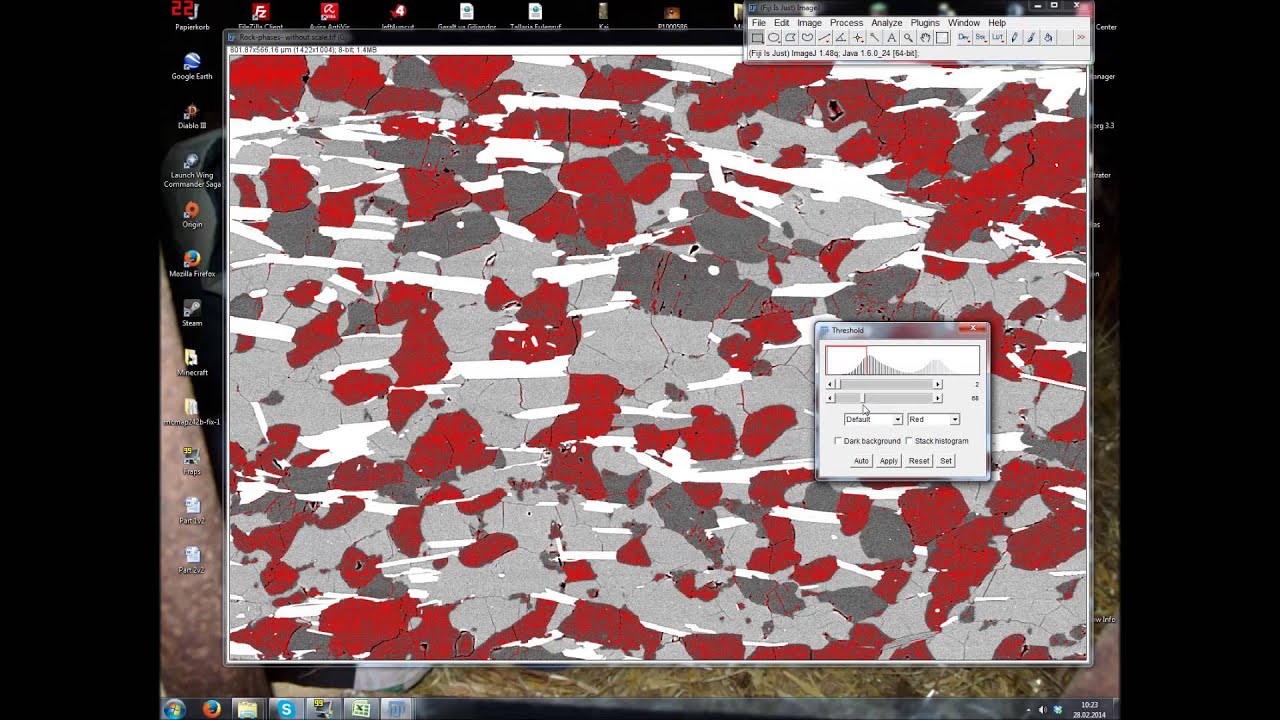Open the Origin desktop icon
Viewport: 1280px width, 720px height.
point(191,215)
